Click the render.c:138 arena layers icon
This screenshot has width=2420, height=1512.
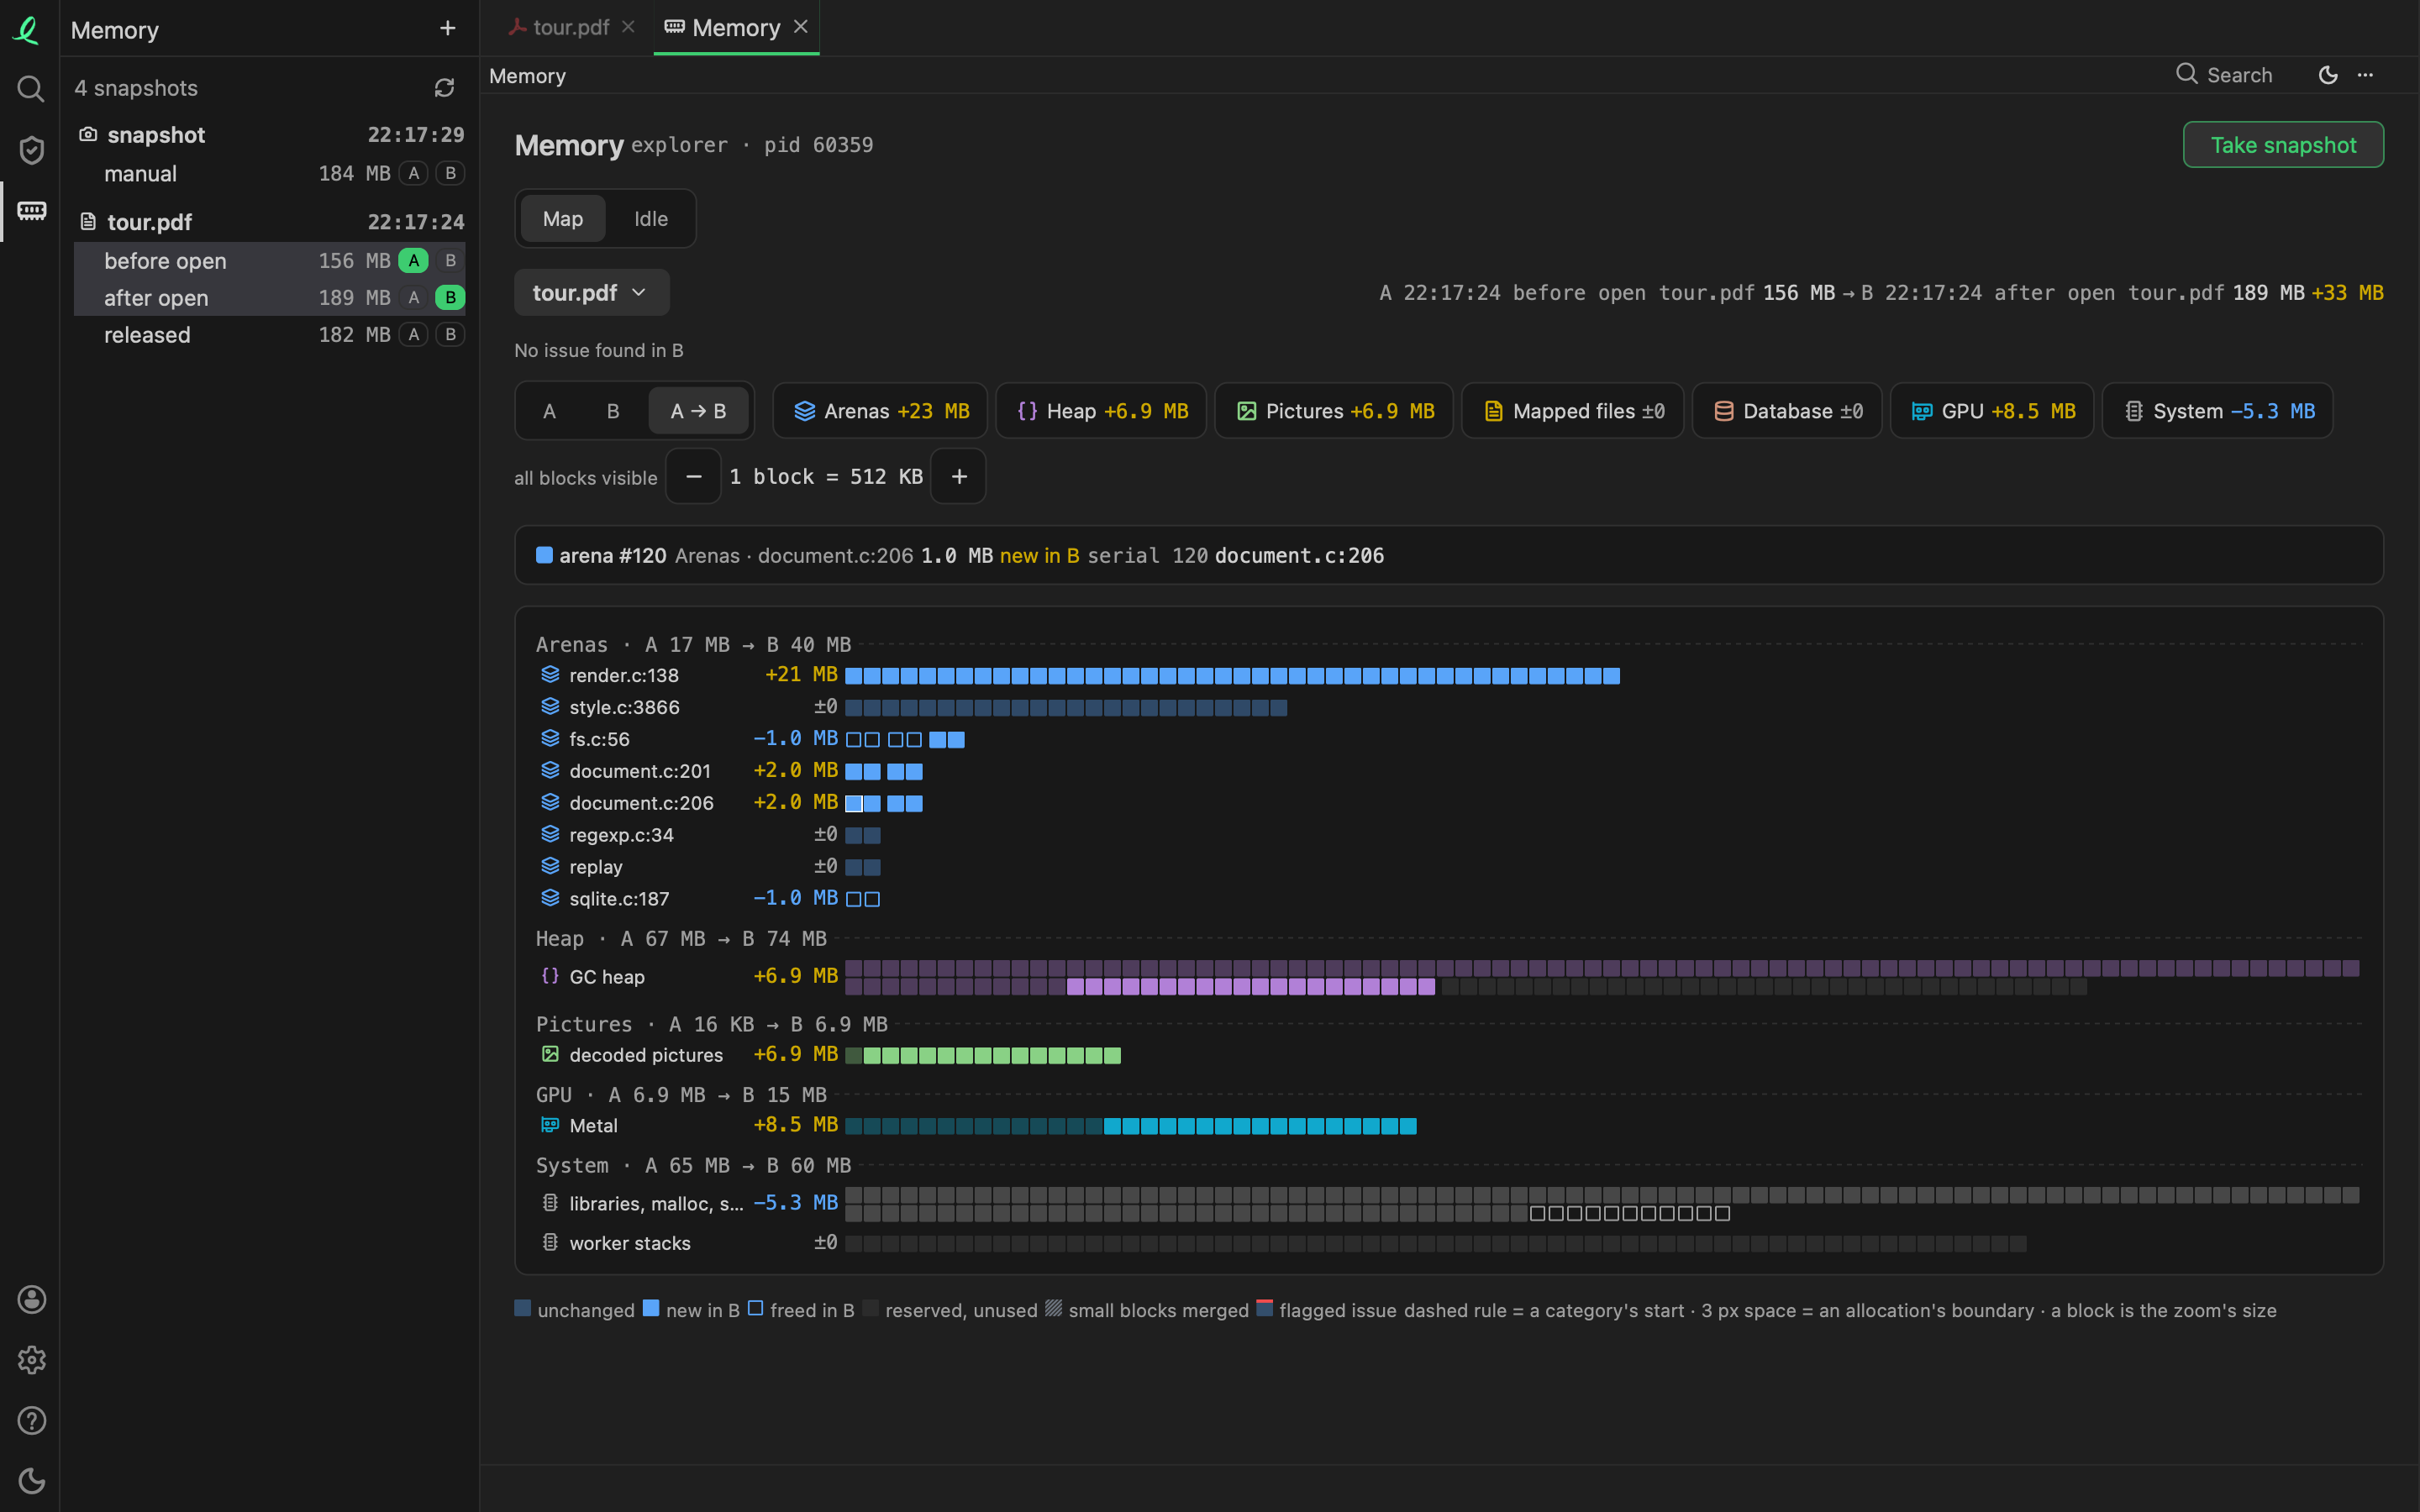click(x=550, y=675)
